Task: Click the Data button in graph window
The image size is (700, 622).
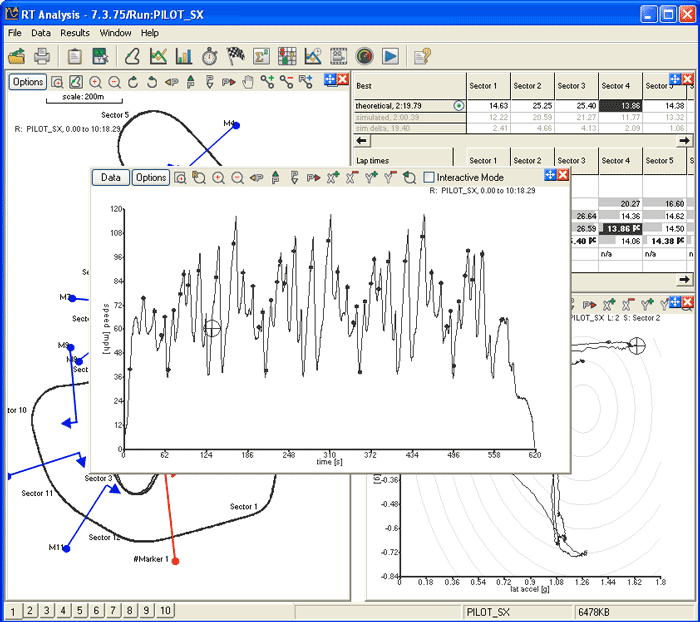Action: [111, 177]
